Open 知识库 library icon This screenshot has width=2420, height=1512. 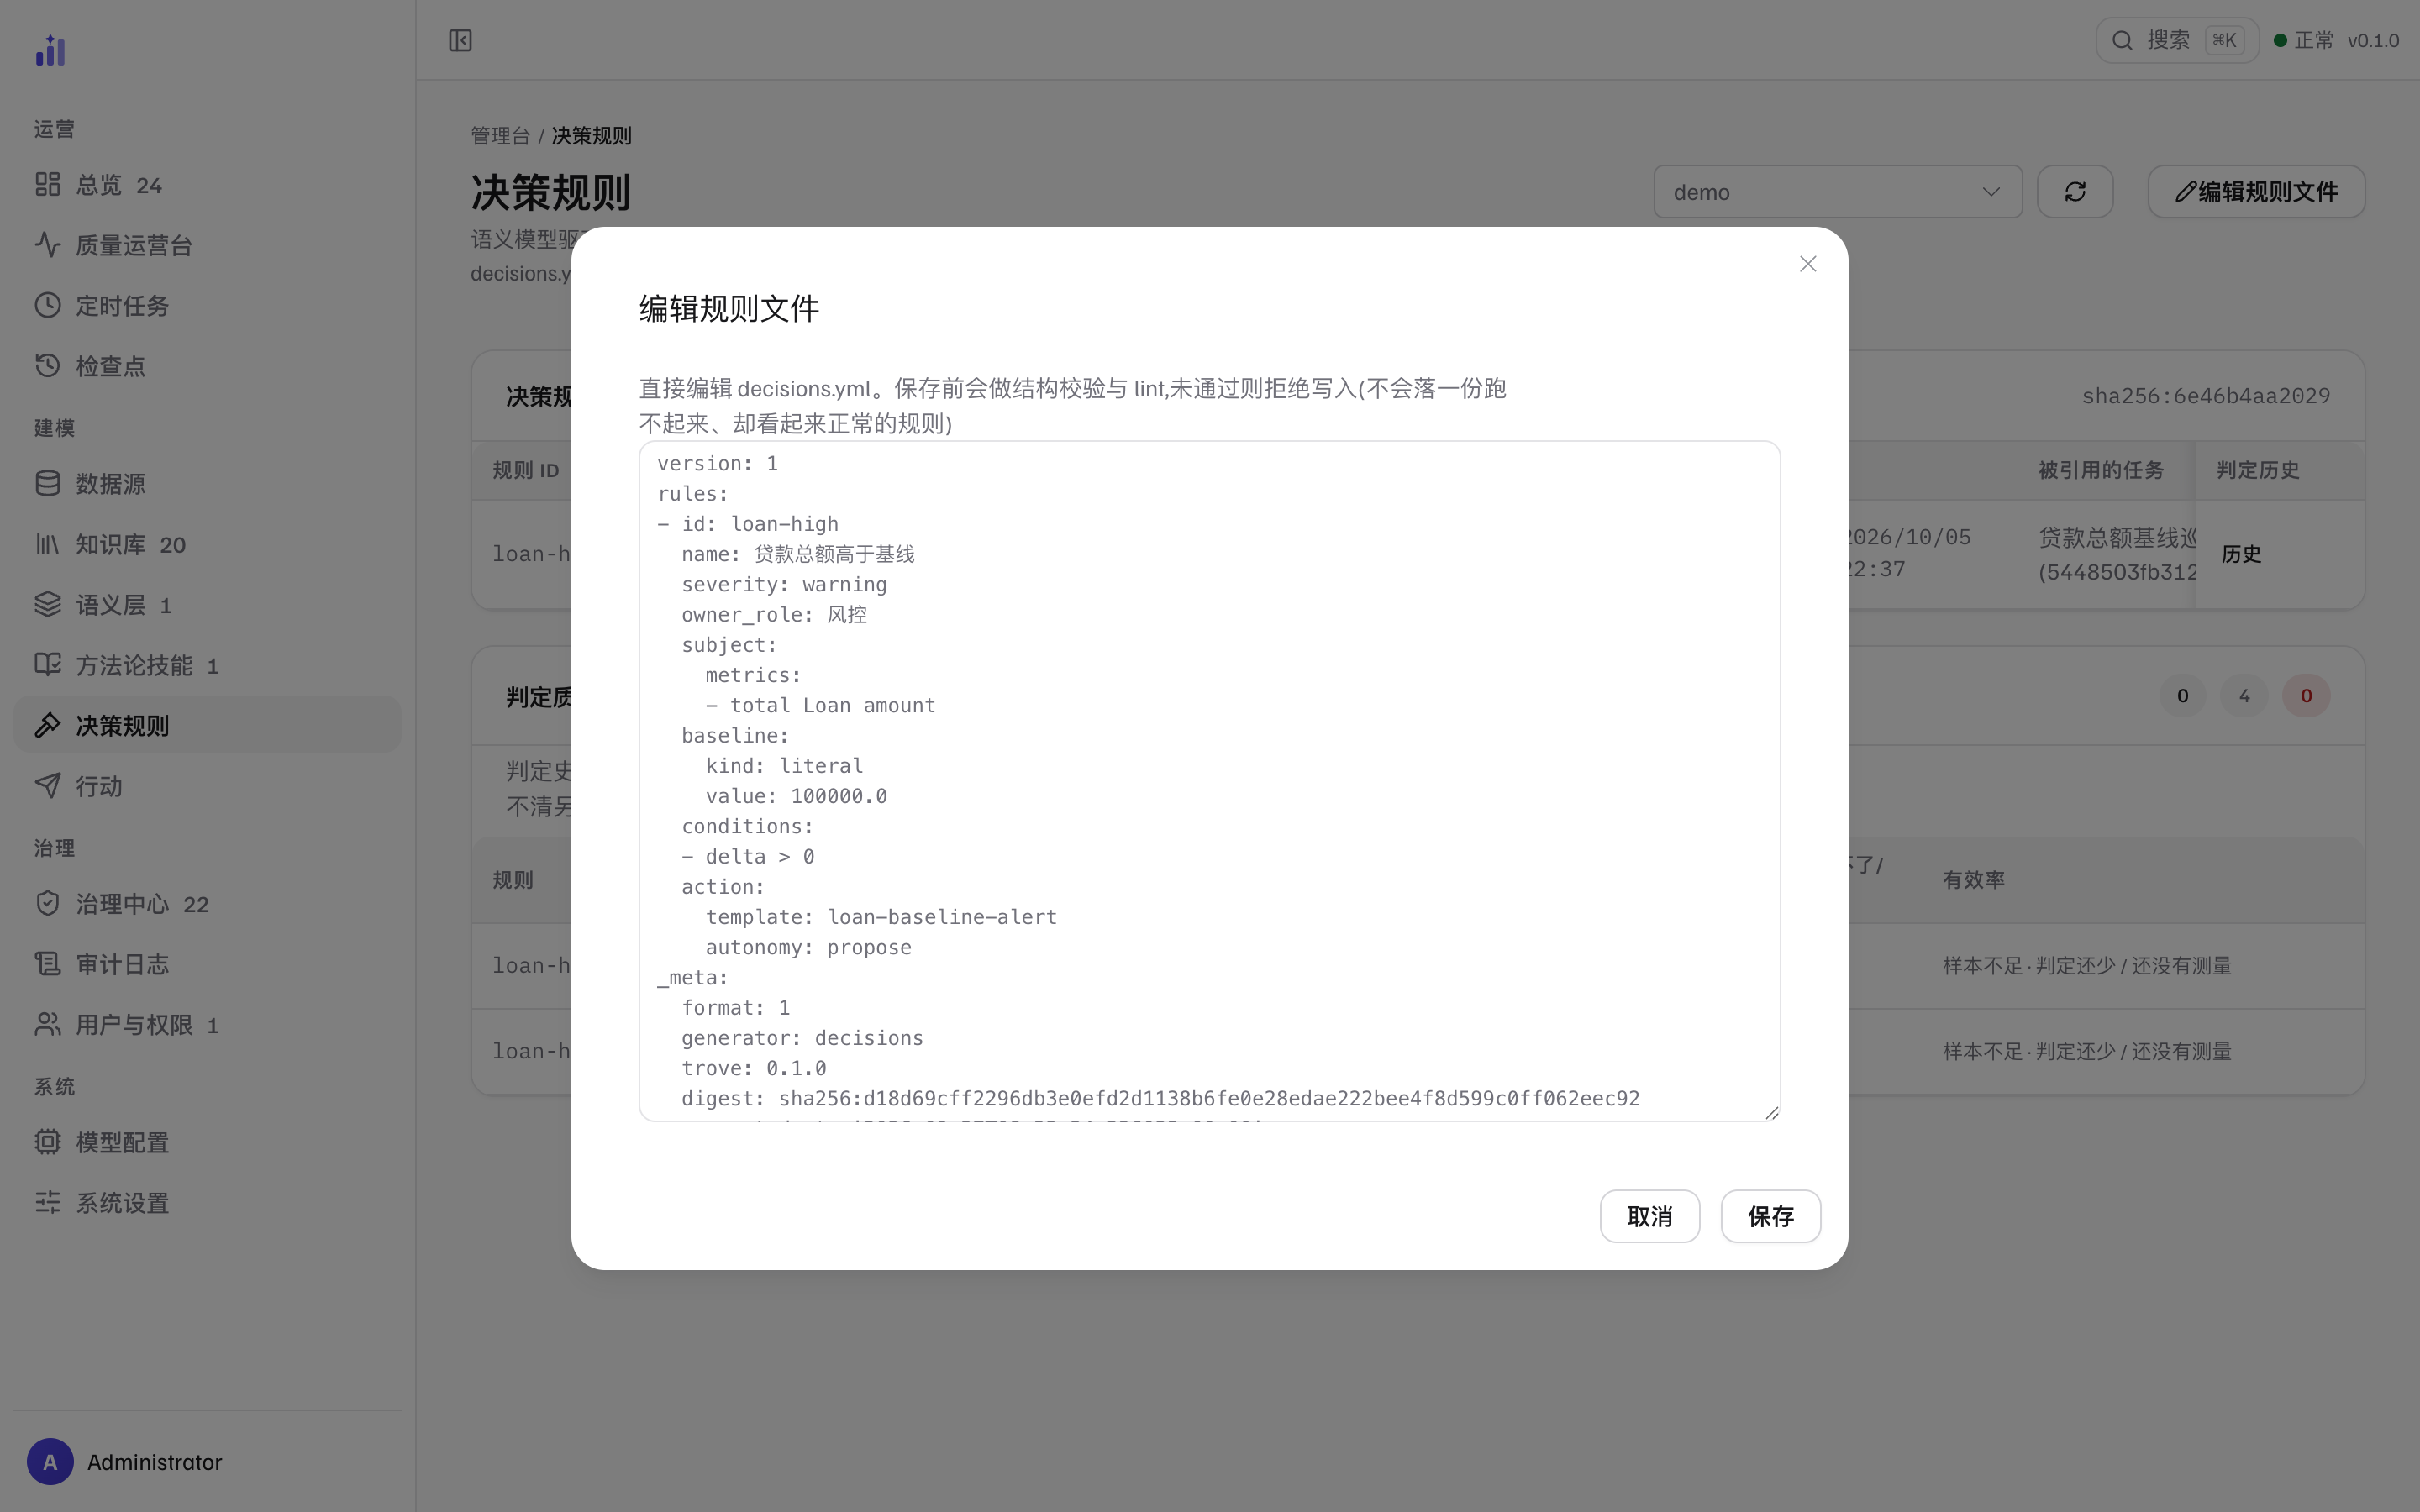pyautogui.click(x=48, y=544)
